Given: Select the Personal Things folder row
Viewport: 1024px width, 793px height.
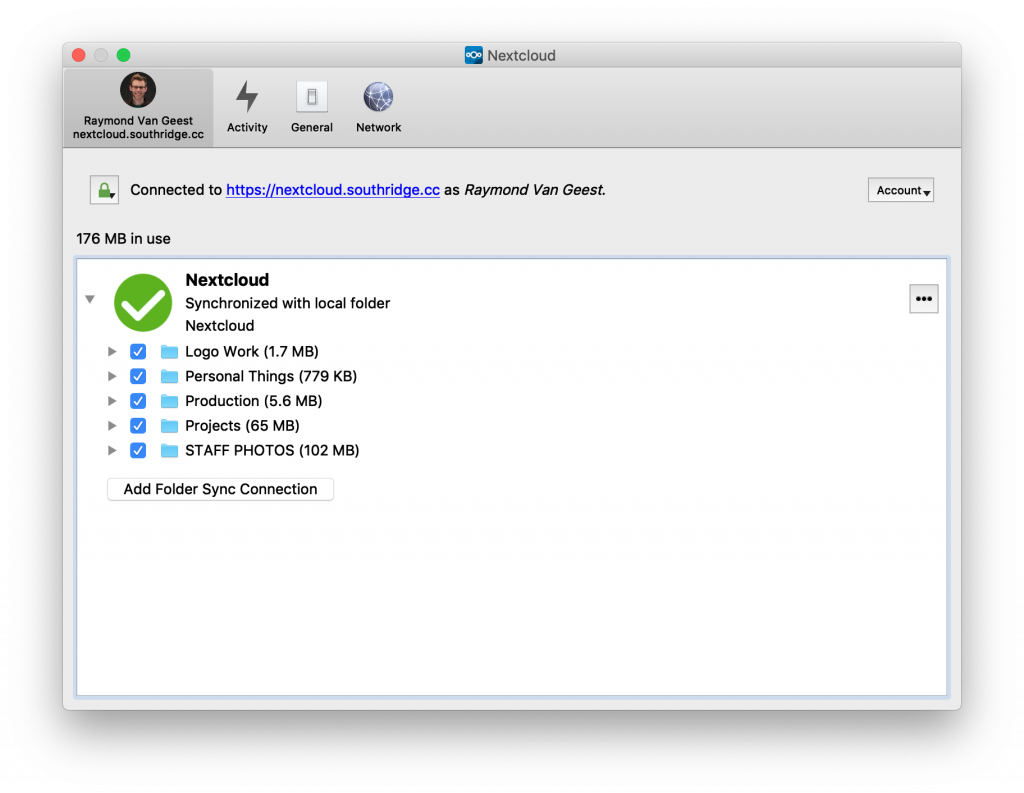Looking at the screenshot, I should [270, 377].
